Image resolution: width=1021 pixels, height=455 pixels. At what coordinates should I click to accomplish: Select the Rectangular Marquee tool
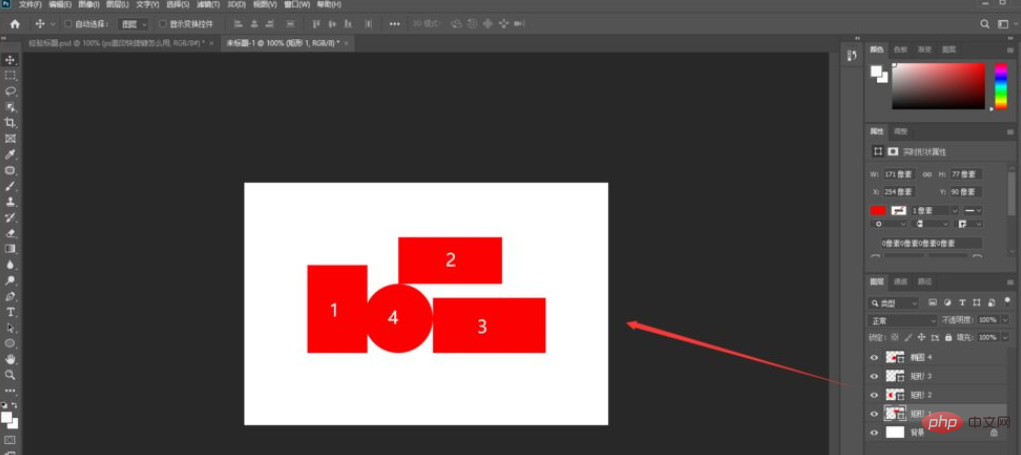coord(10,76)
